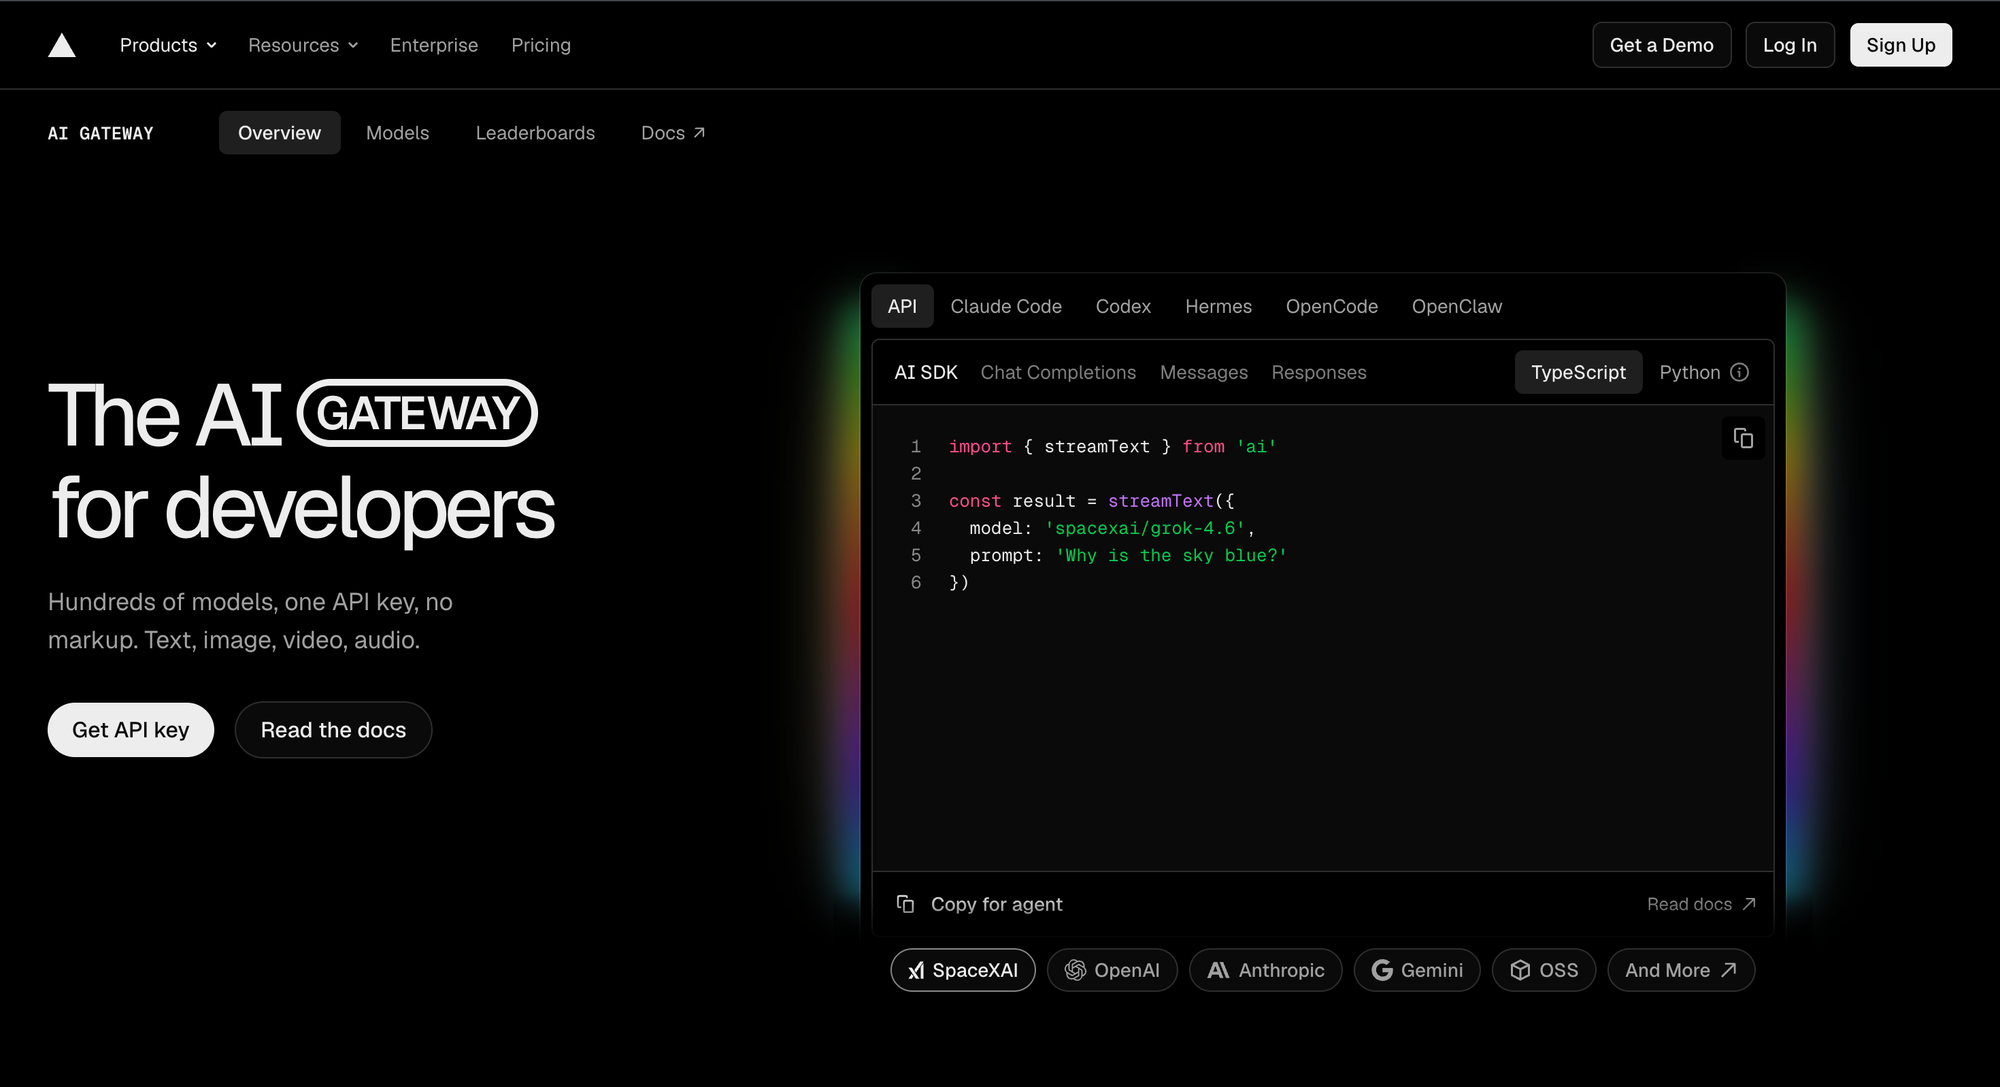Click the Python info circle icon

1740,372
